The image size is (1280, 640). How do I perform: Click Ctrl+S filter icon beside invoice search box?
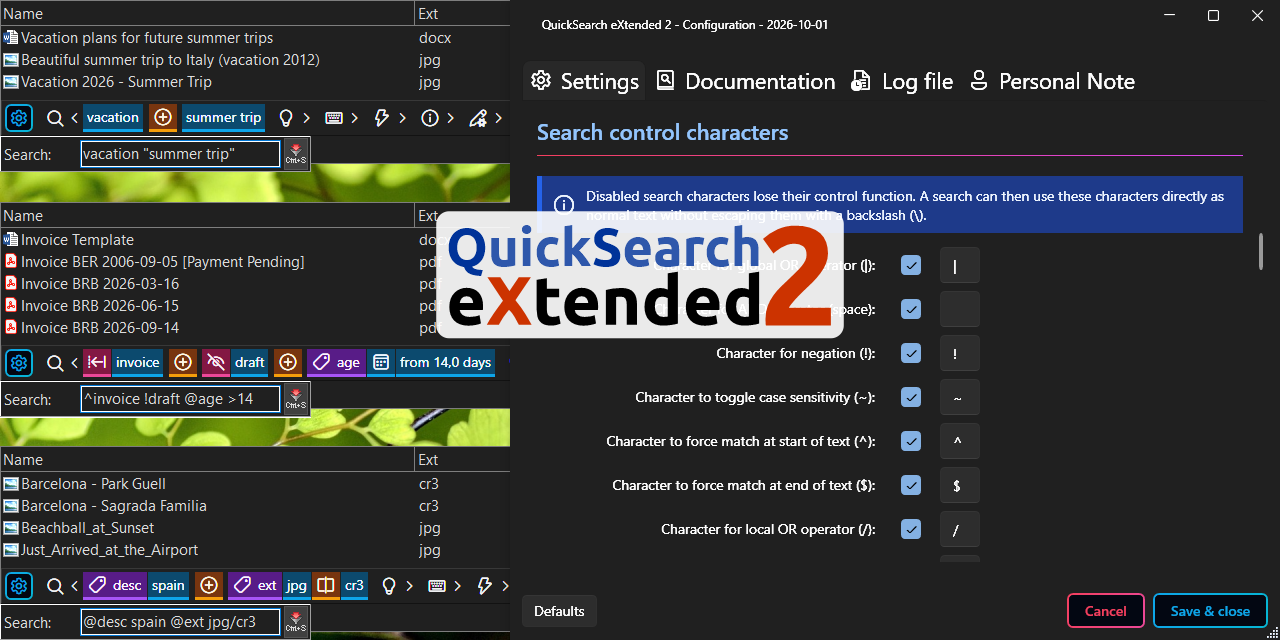296,399
